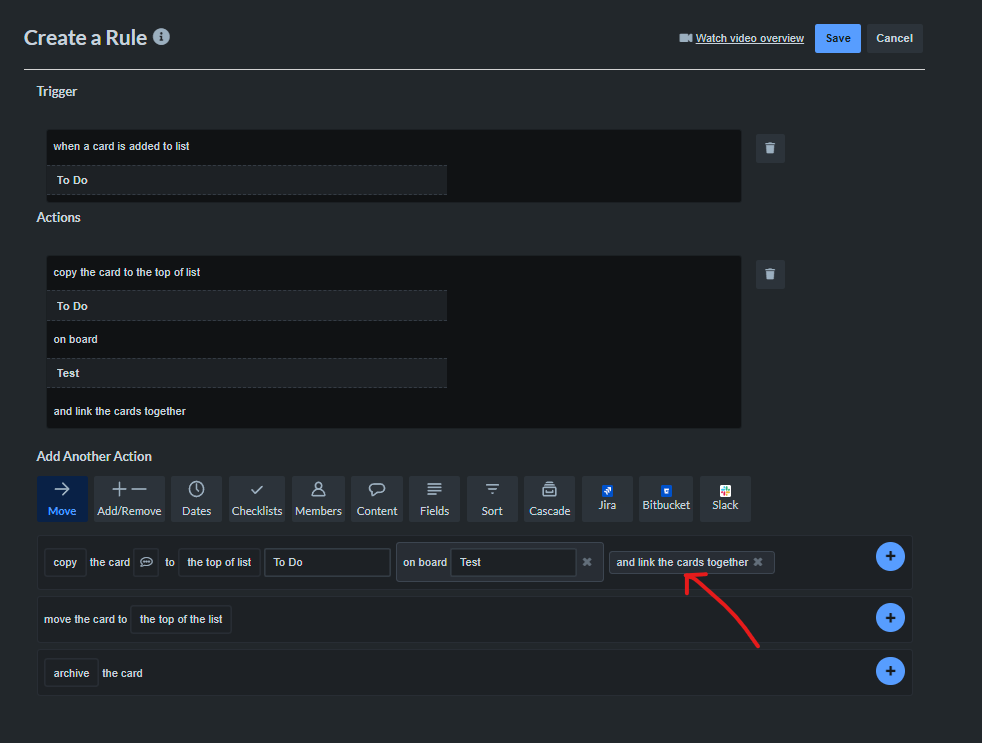Click the comment bubble icon beside the card
Image resolution: width=982 pixels, height=743 pixels.
tap(146, 562)
